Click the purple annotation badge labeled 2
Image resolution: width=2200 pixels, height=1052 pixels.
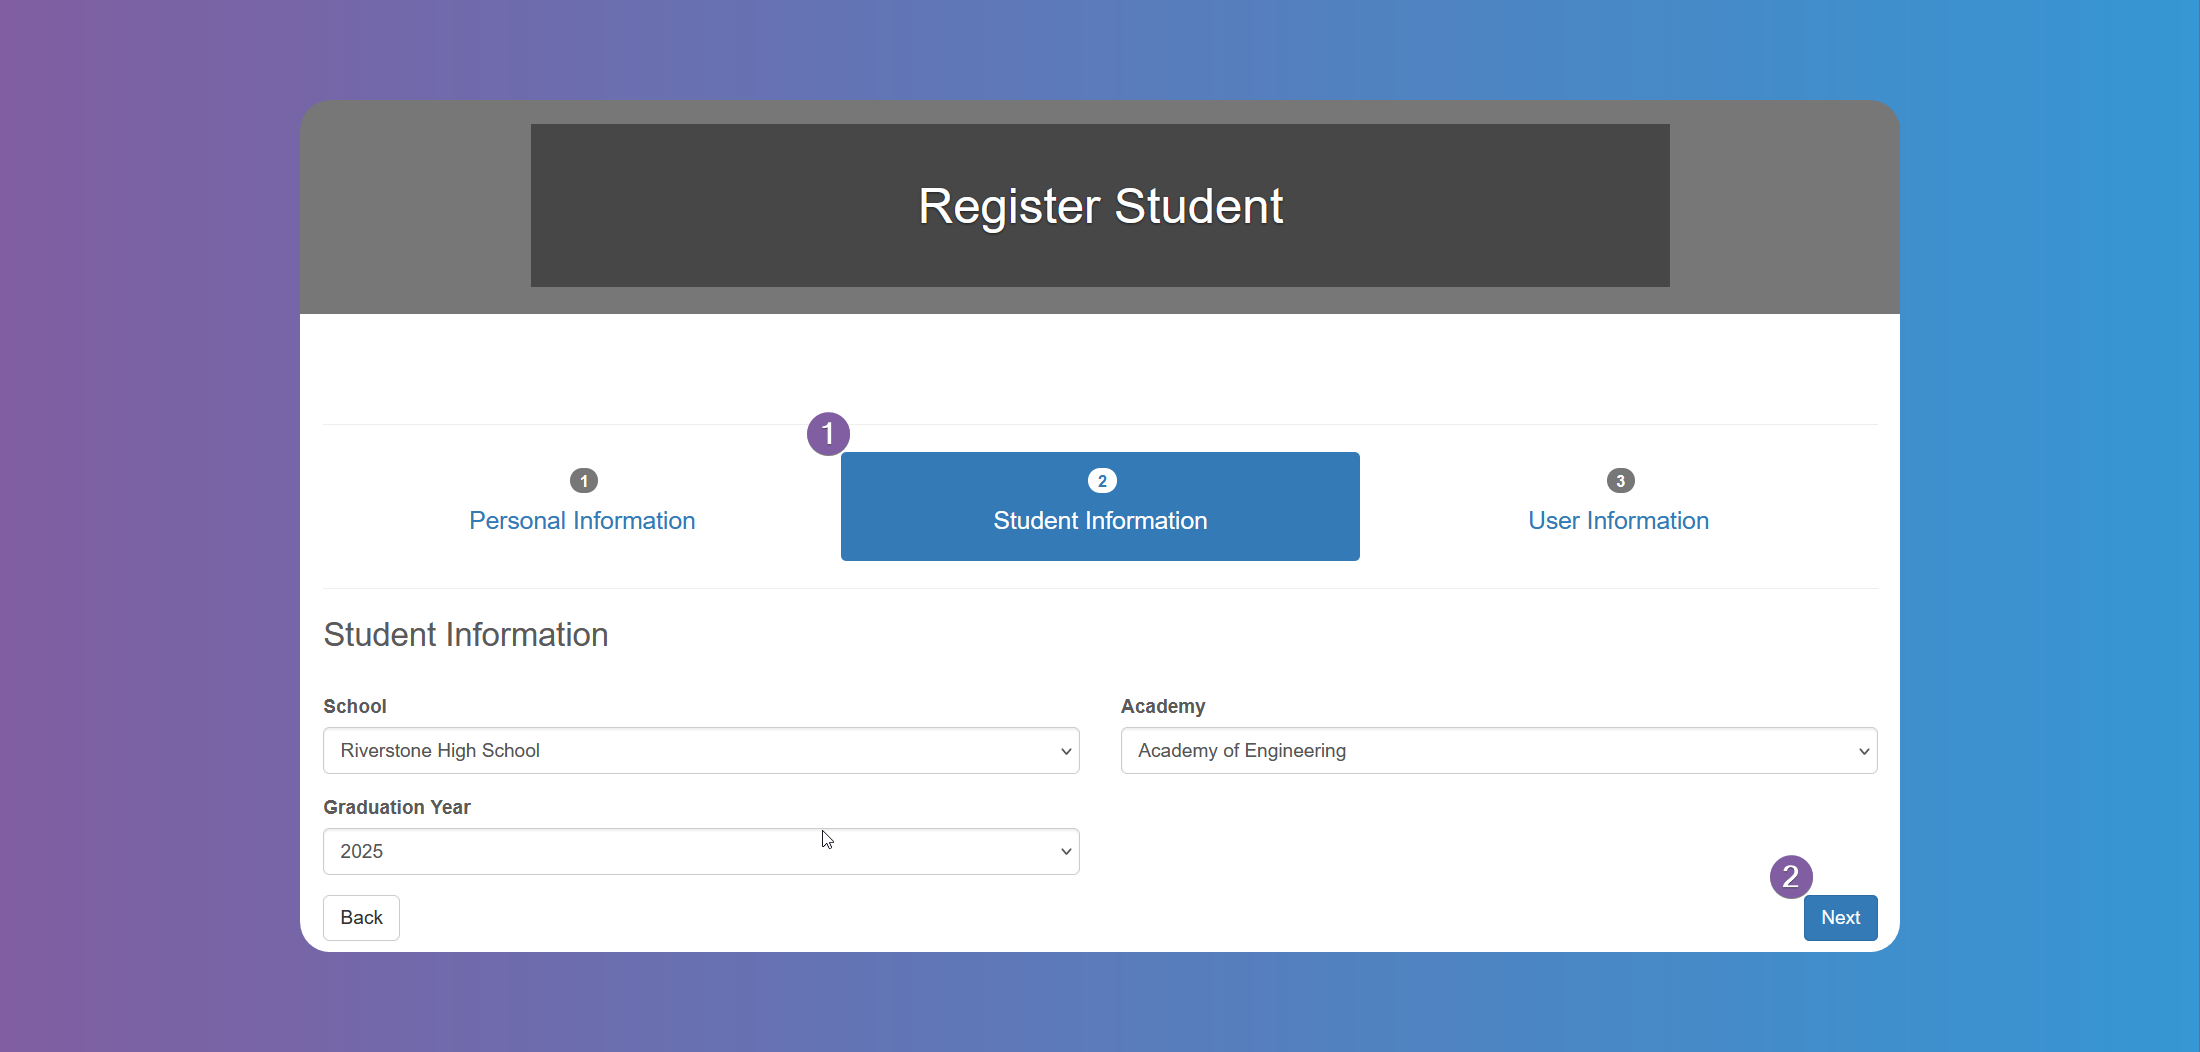click(1791, 877)
